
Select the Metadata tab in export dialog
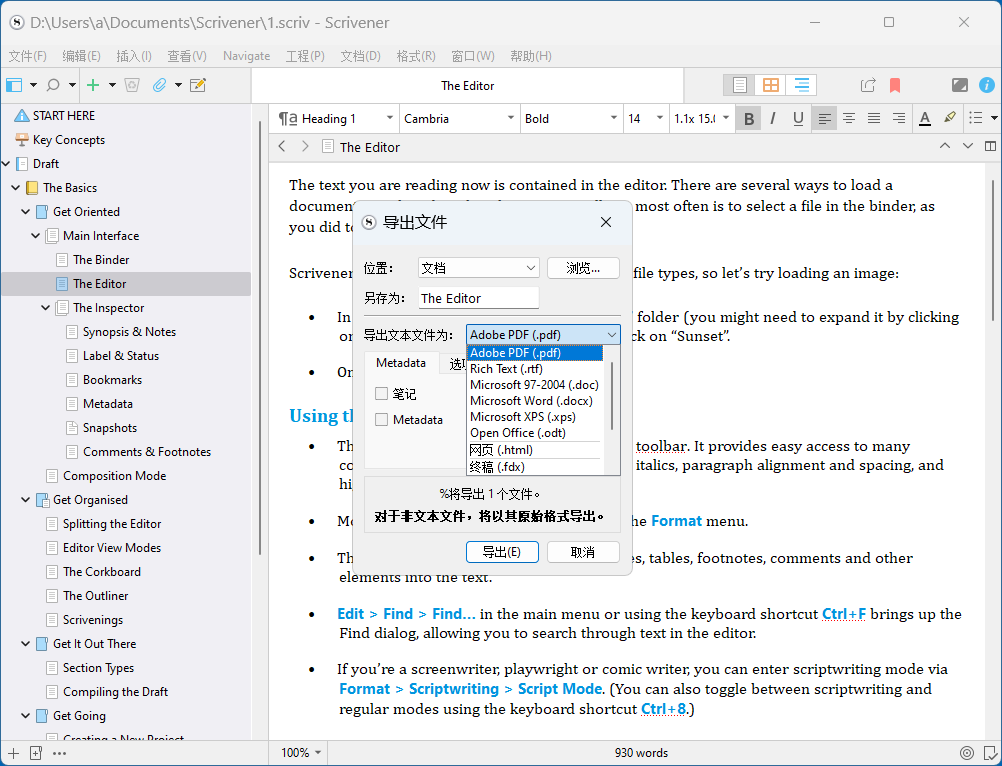(x=401, y=363)
